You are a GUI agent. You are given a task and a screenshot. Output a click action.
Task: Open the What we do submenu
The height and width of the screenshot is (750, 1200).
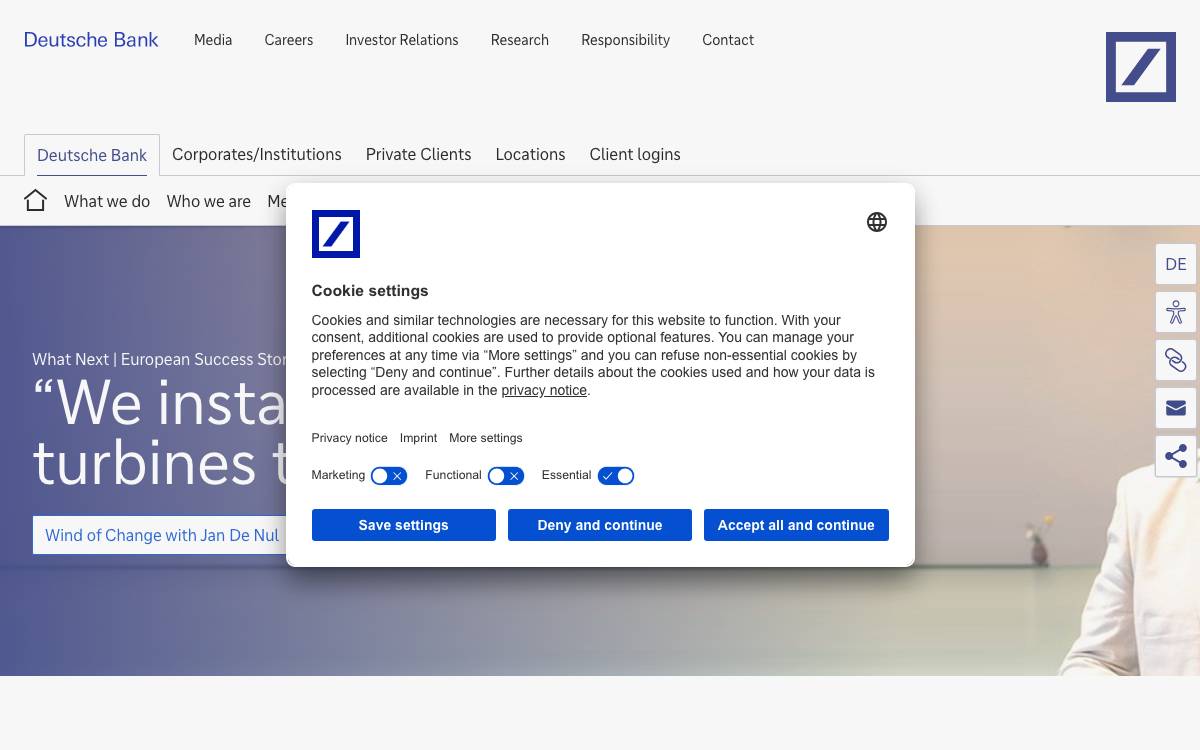[x=107, y=201]
